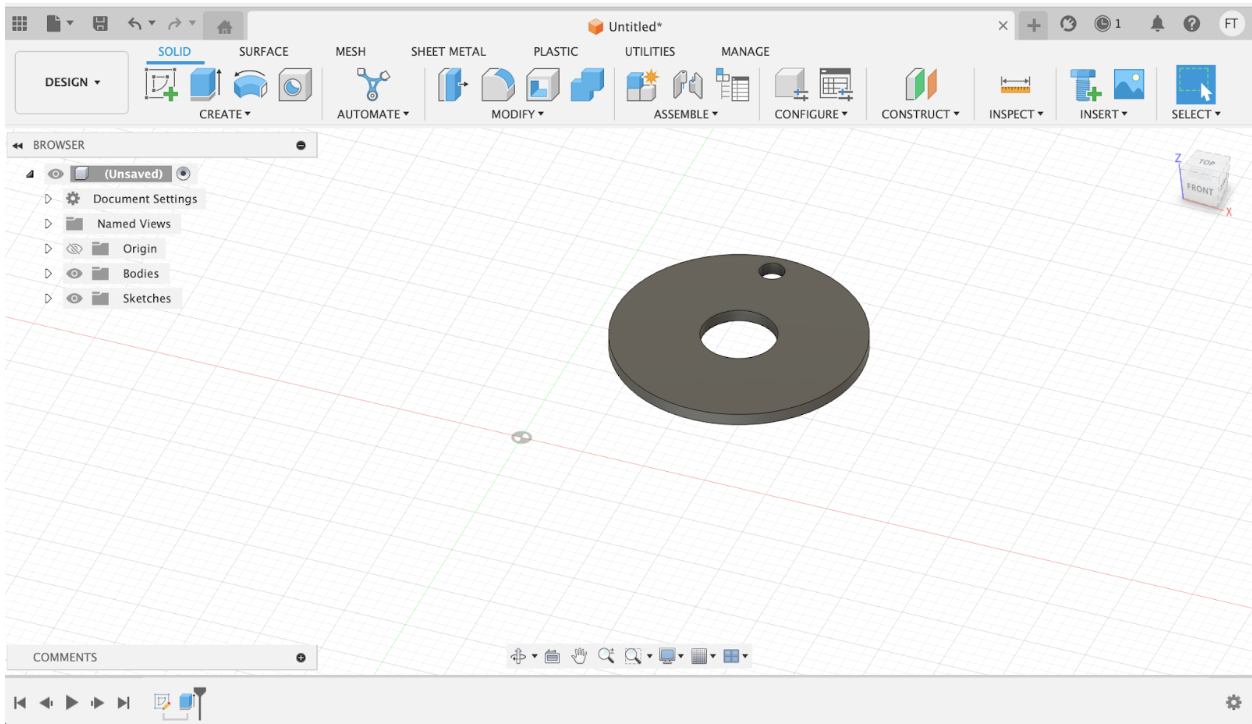
Task: Toggle visibility of the Origin folder
Action: coord(74,249)
